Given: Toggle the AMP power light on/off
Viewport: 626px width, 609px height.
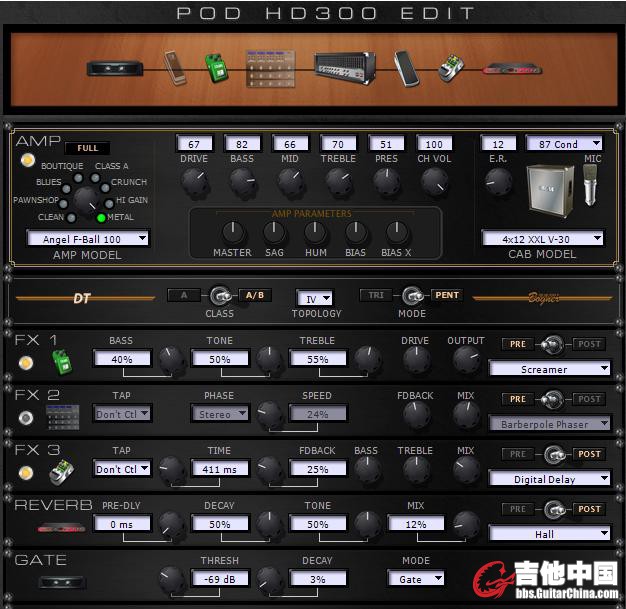Looking at the screenshot, I should click(26, 161).
